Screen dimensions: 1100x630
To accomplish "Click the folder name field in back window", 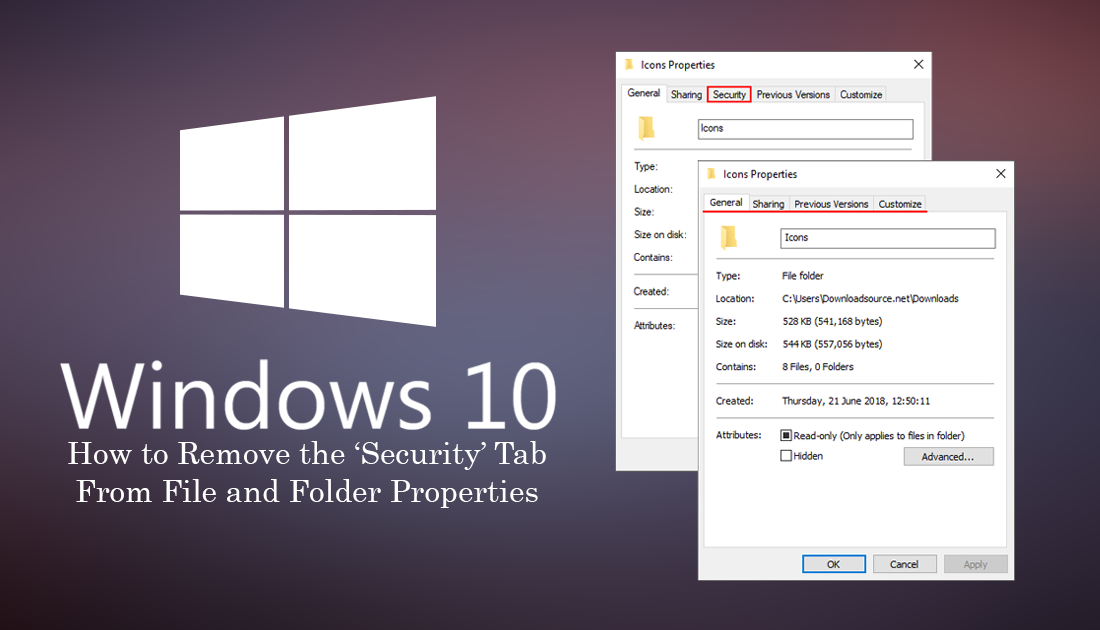I will tap(805, 128).
